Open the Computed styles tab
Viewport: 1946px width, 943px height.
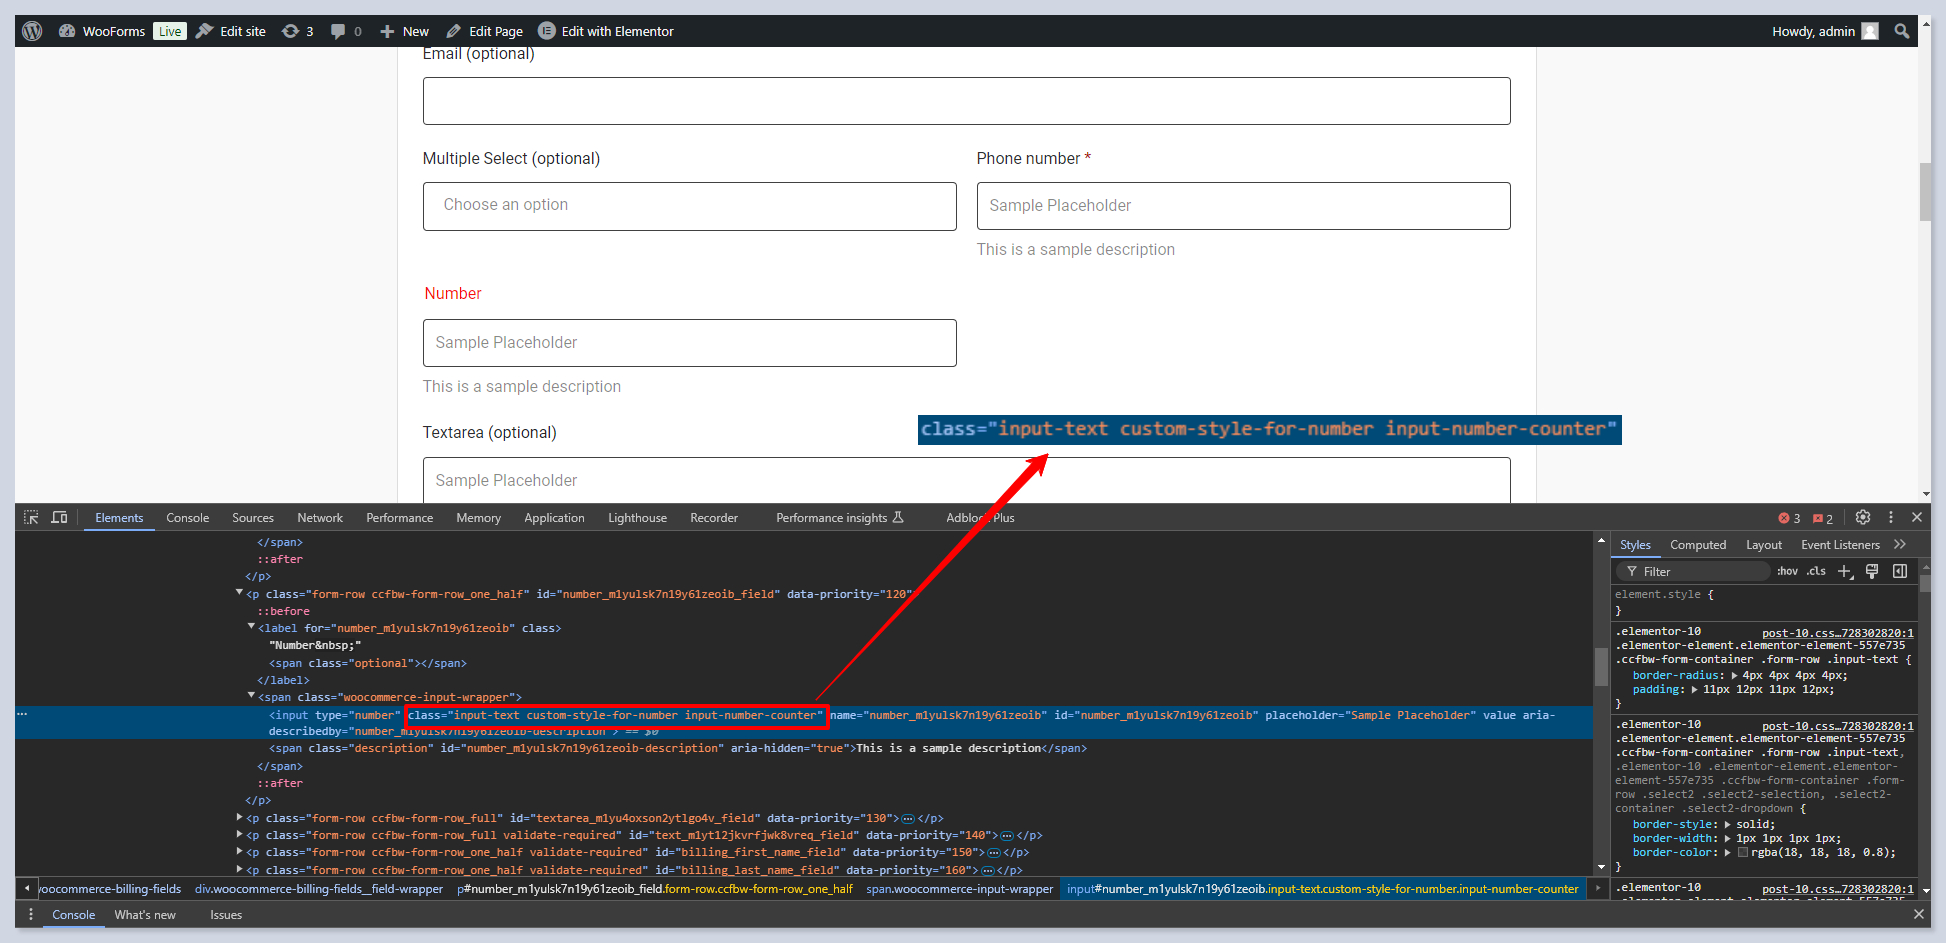coord(1697,545)
